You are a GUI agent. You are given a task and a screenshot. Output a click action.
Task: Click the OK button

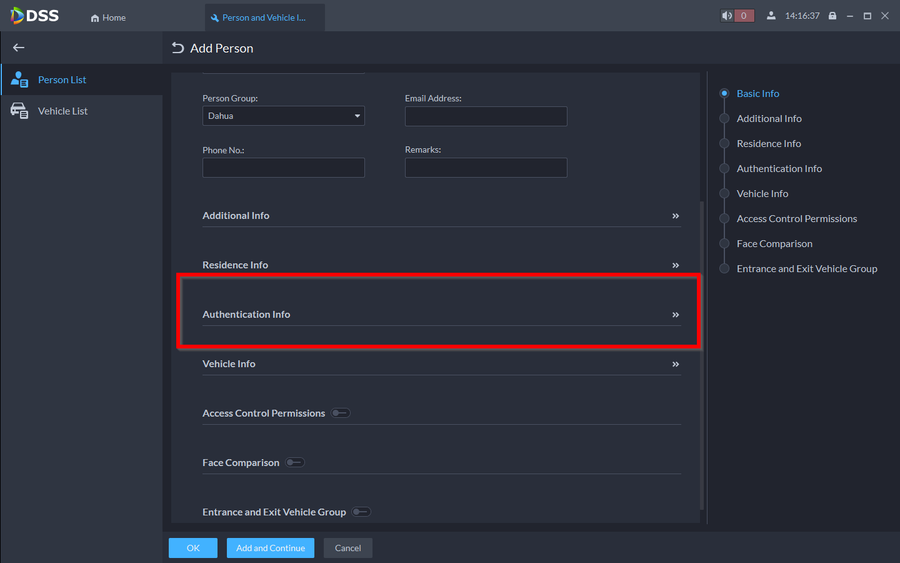[193, 548]
